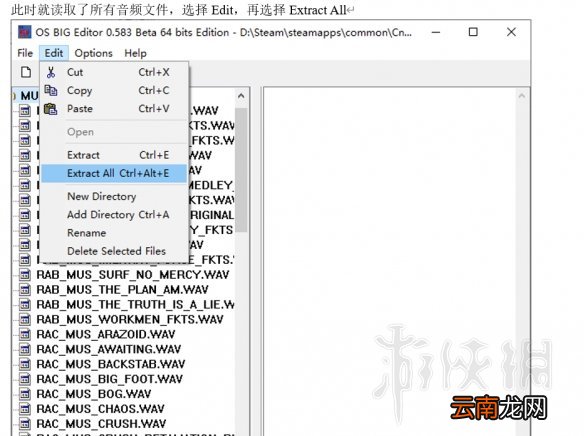
Task: Select RAB_MUS_SURF_NO_MERCY.WAV file name
Action: [x=133, y=275]
